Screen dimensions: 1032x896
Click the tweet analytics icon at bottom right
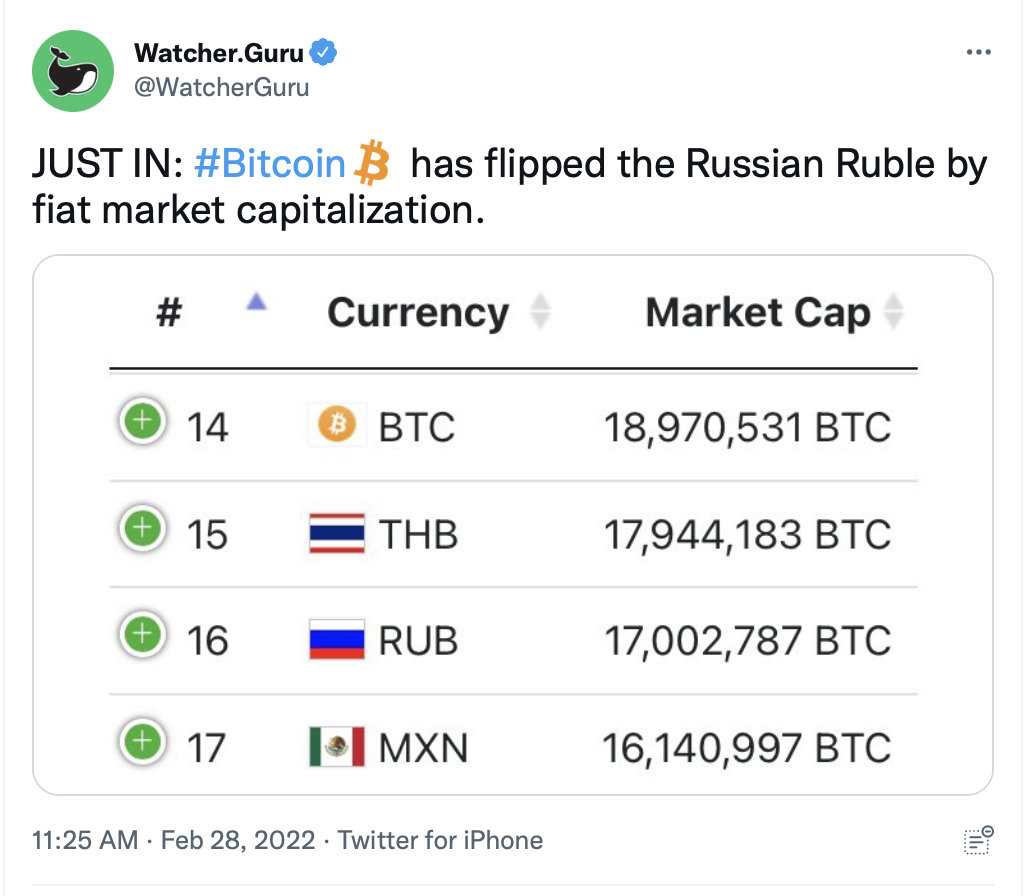point(978,841)
